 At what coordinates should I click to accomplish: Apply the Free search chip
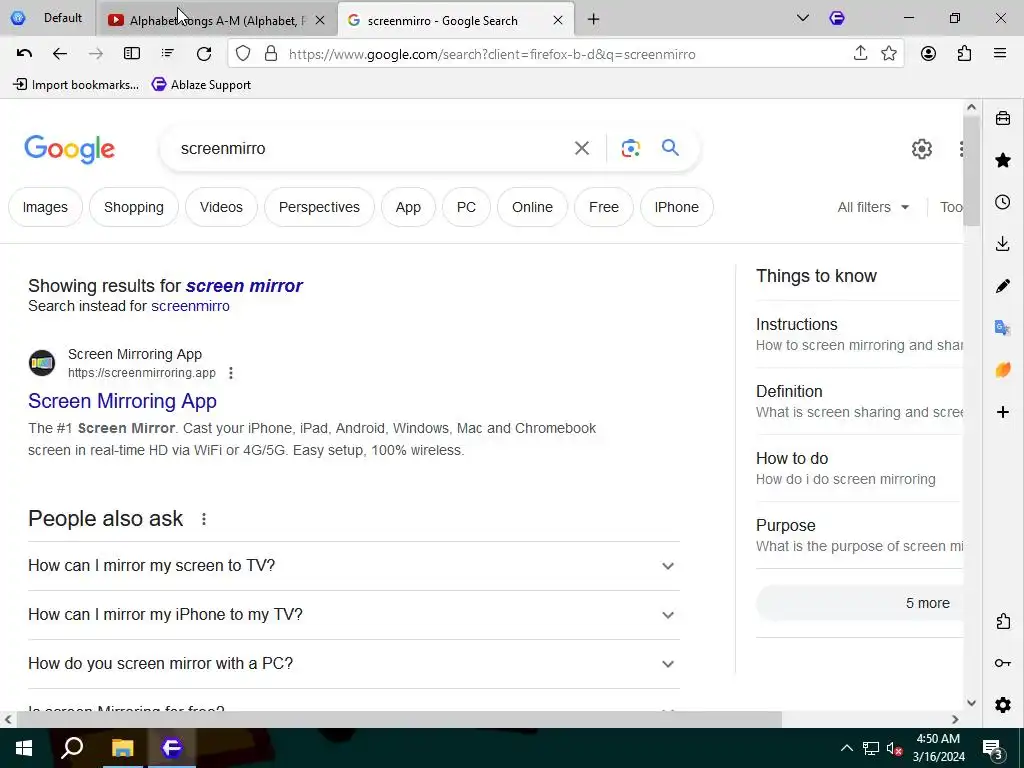pyautogui.click(x=603, y=207)
